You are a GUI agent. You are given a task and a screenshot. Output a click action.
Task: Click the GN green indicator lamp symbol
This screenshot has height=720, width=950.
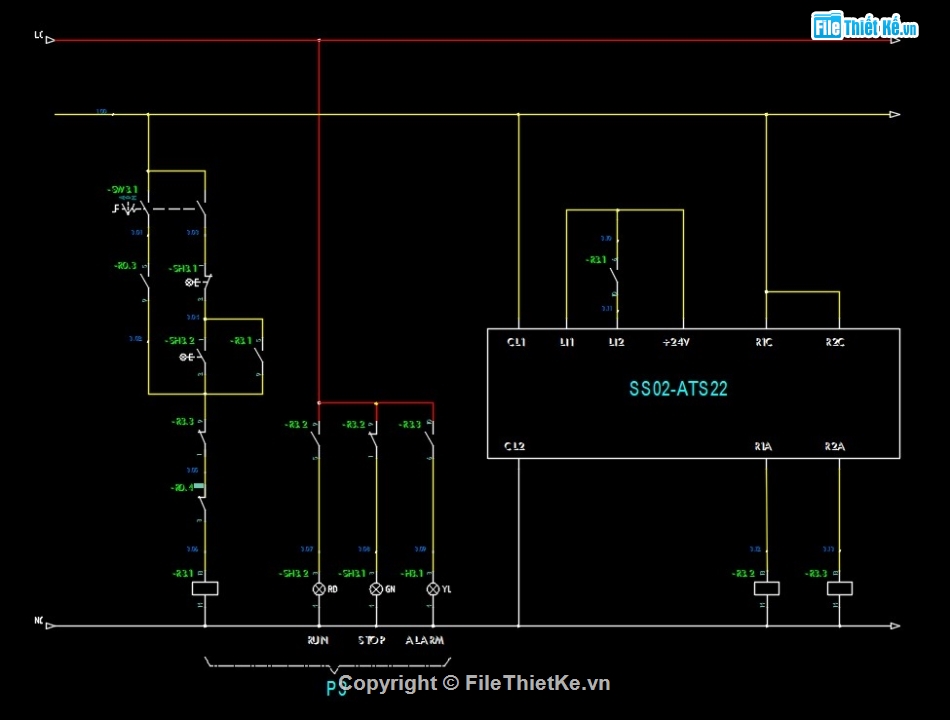[375, 589]
